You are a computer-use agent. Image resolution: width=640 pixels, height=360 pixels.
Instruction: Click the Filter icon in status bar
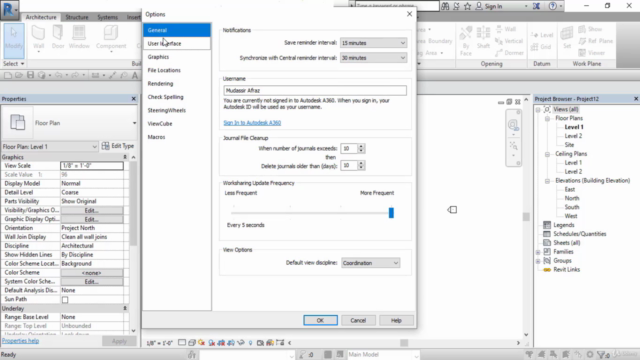point(602,354)
